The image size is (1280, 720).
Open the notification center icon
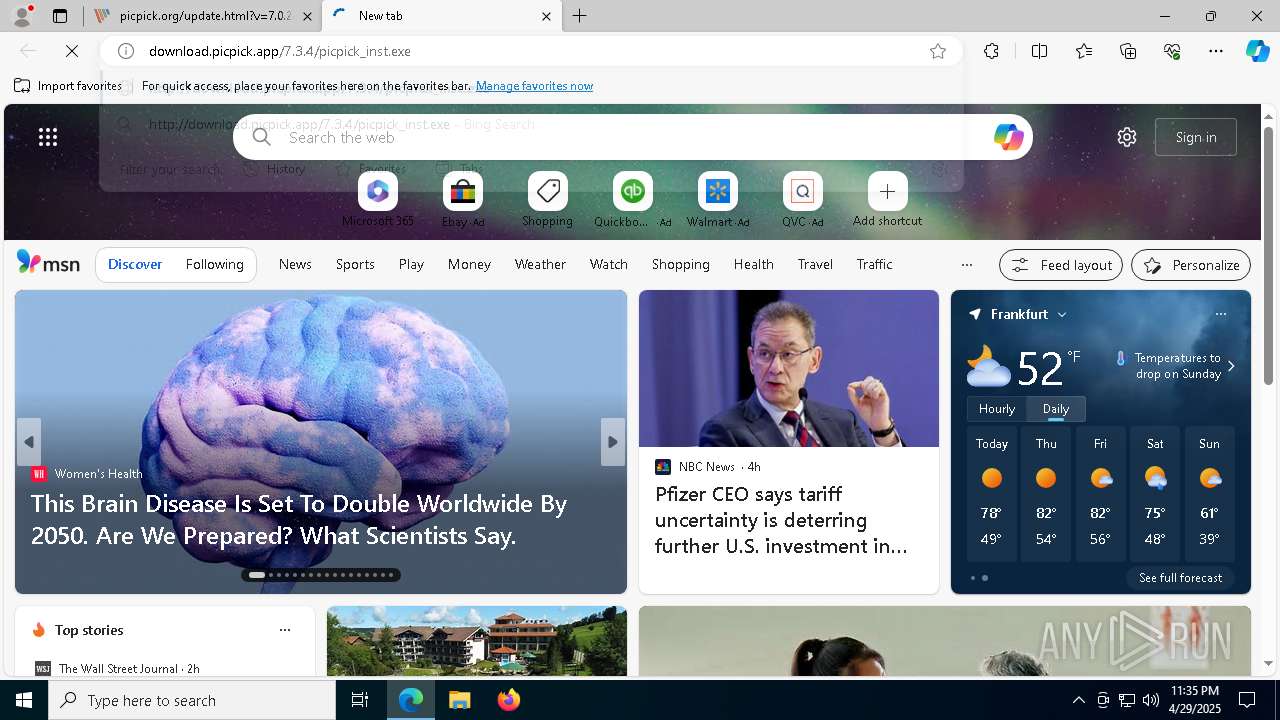(1247, 700)
